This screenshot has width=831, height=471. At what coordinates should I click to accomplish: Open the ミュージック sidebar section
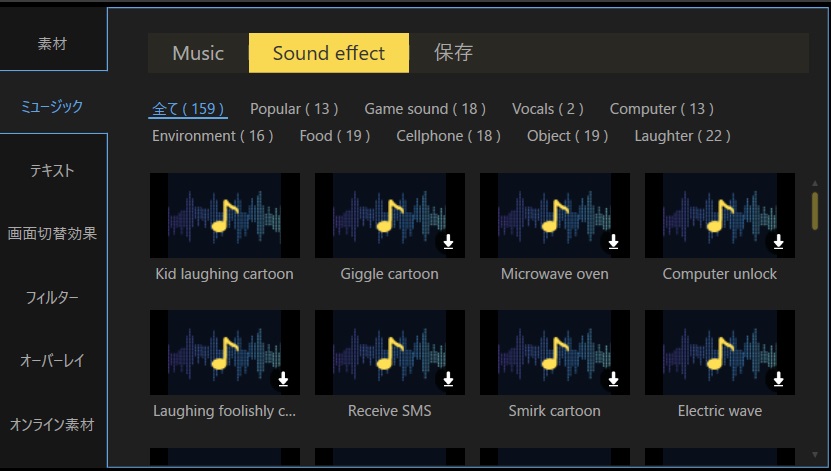52,106
